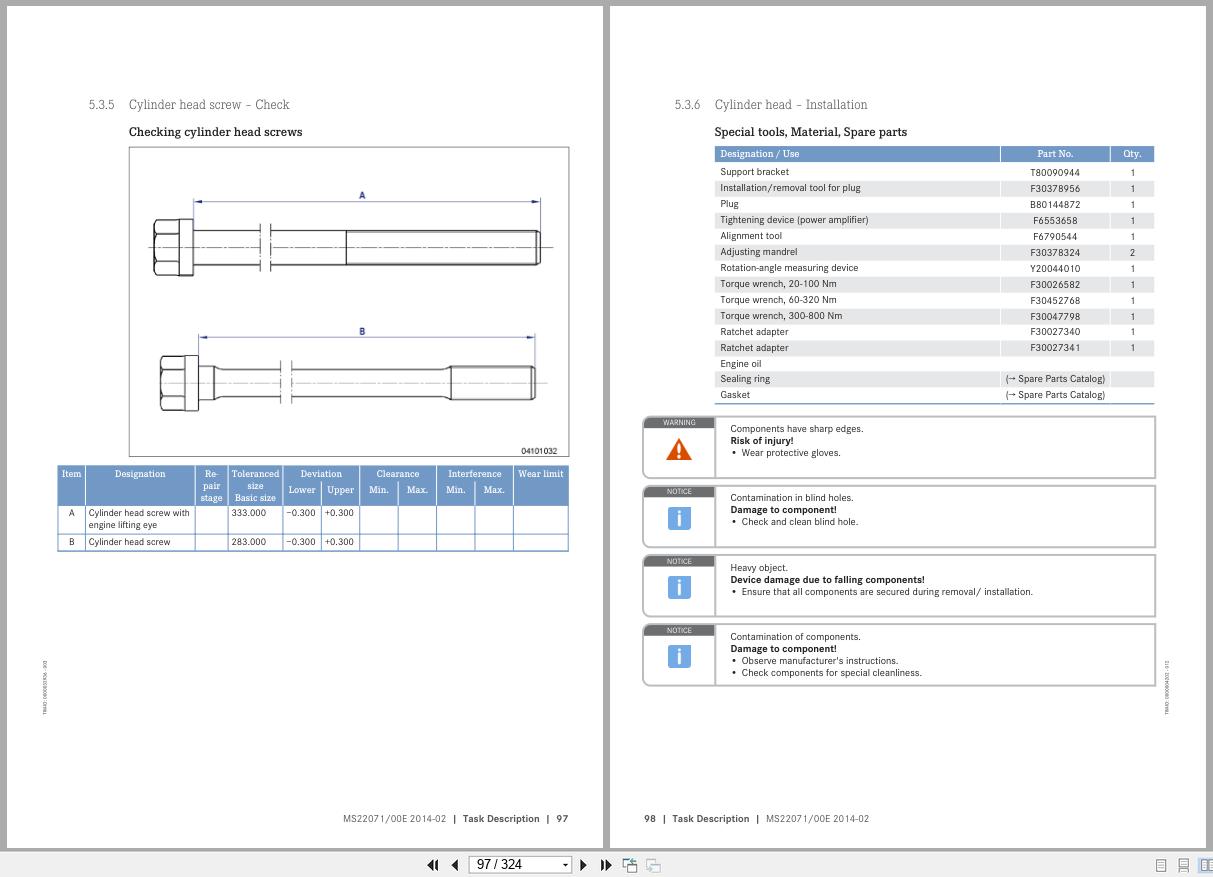The width and height of the screenshot is (1213, 877).
Task: Go to the next page
Action: point(584,865)
